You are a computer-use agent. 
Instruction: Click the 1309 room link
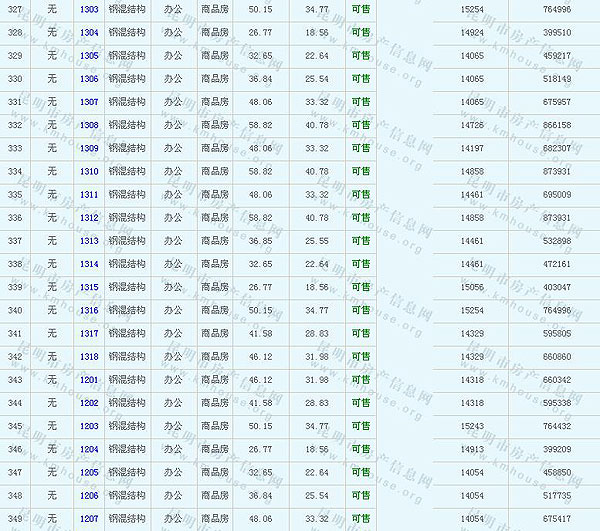tap(89, 149)
